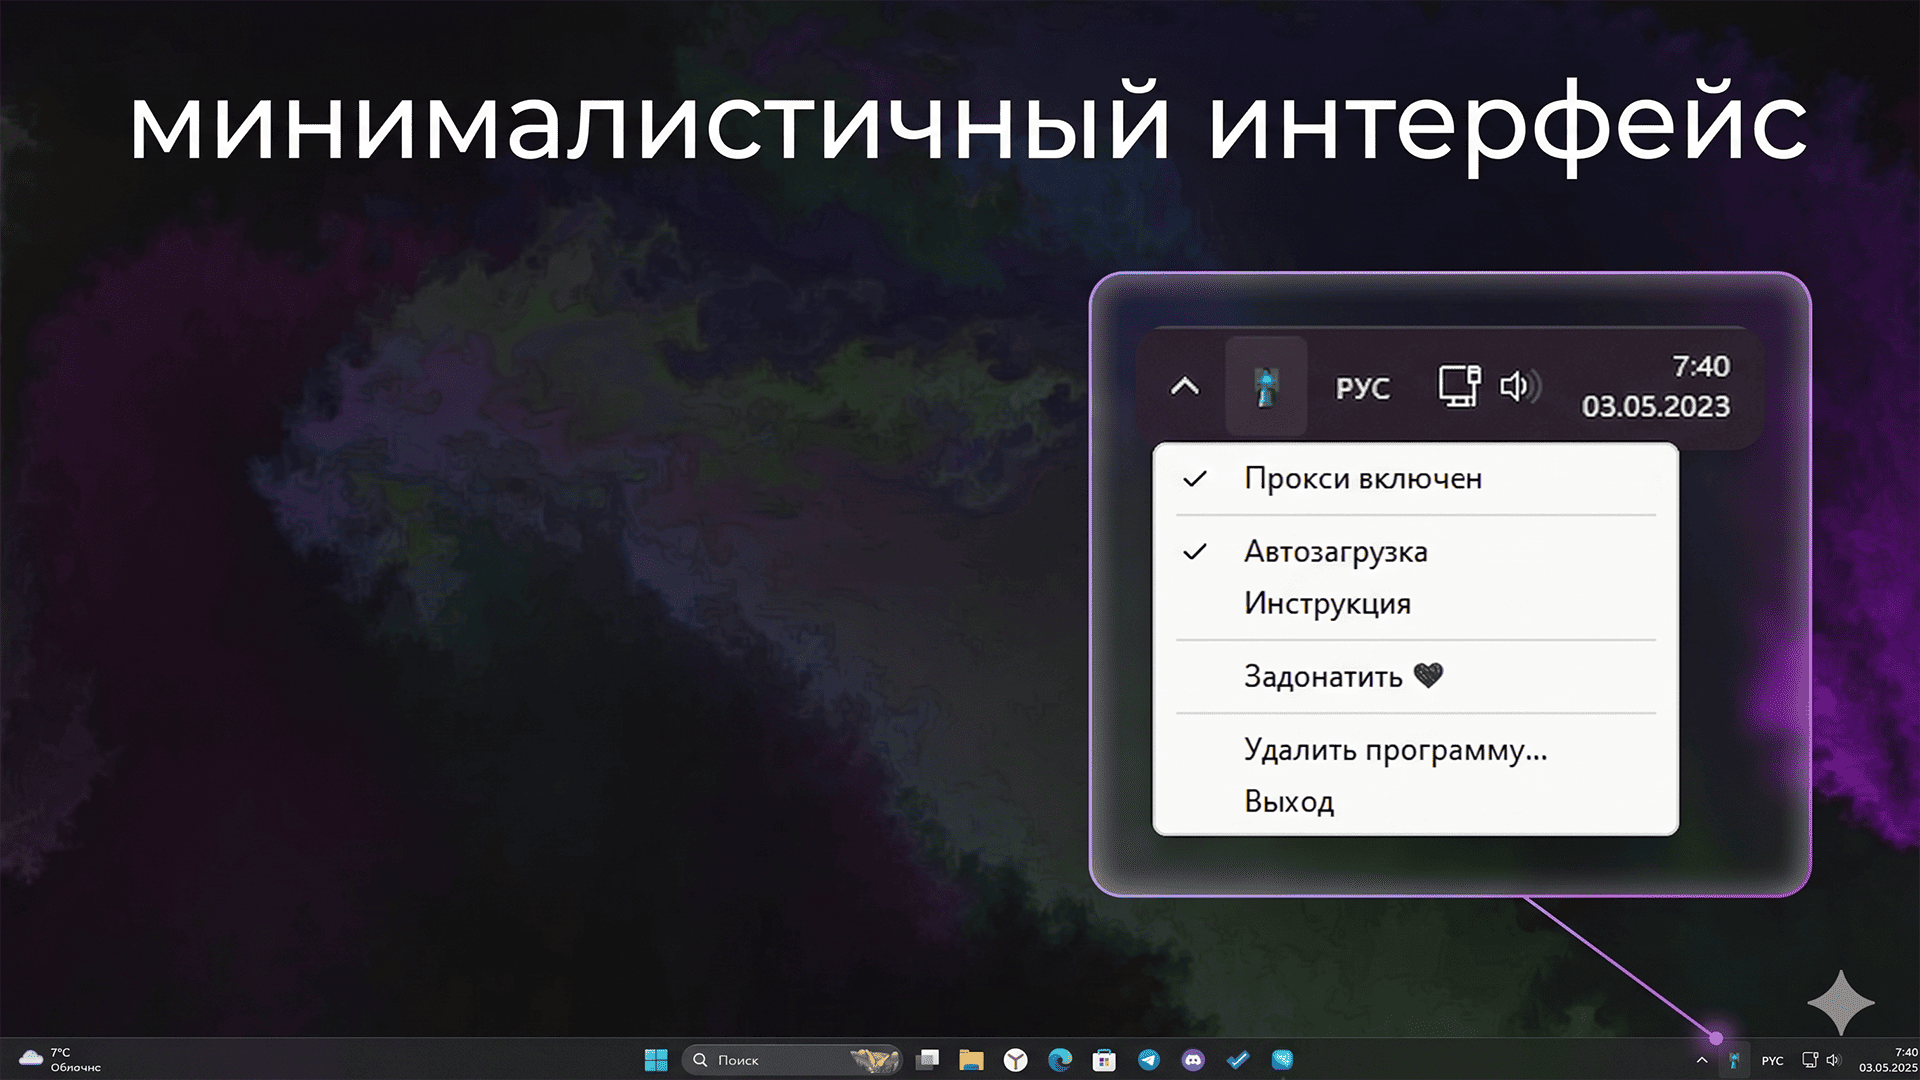Click the small proxy tray icon on the real taskbar
Image resolution: width=1920 pixels, height=1080 pixels.
click(1734, 1060)
